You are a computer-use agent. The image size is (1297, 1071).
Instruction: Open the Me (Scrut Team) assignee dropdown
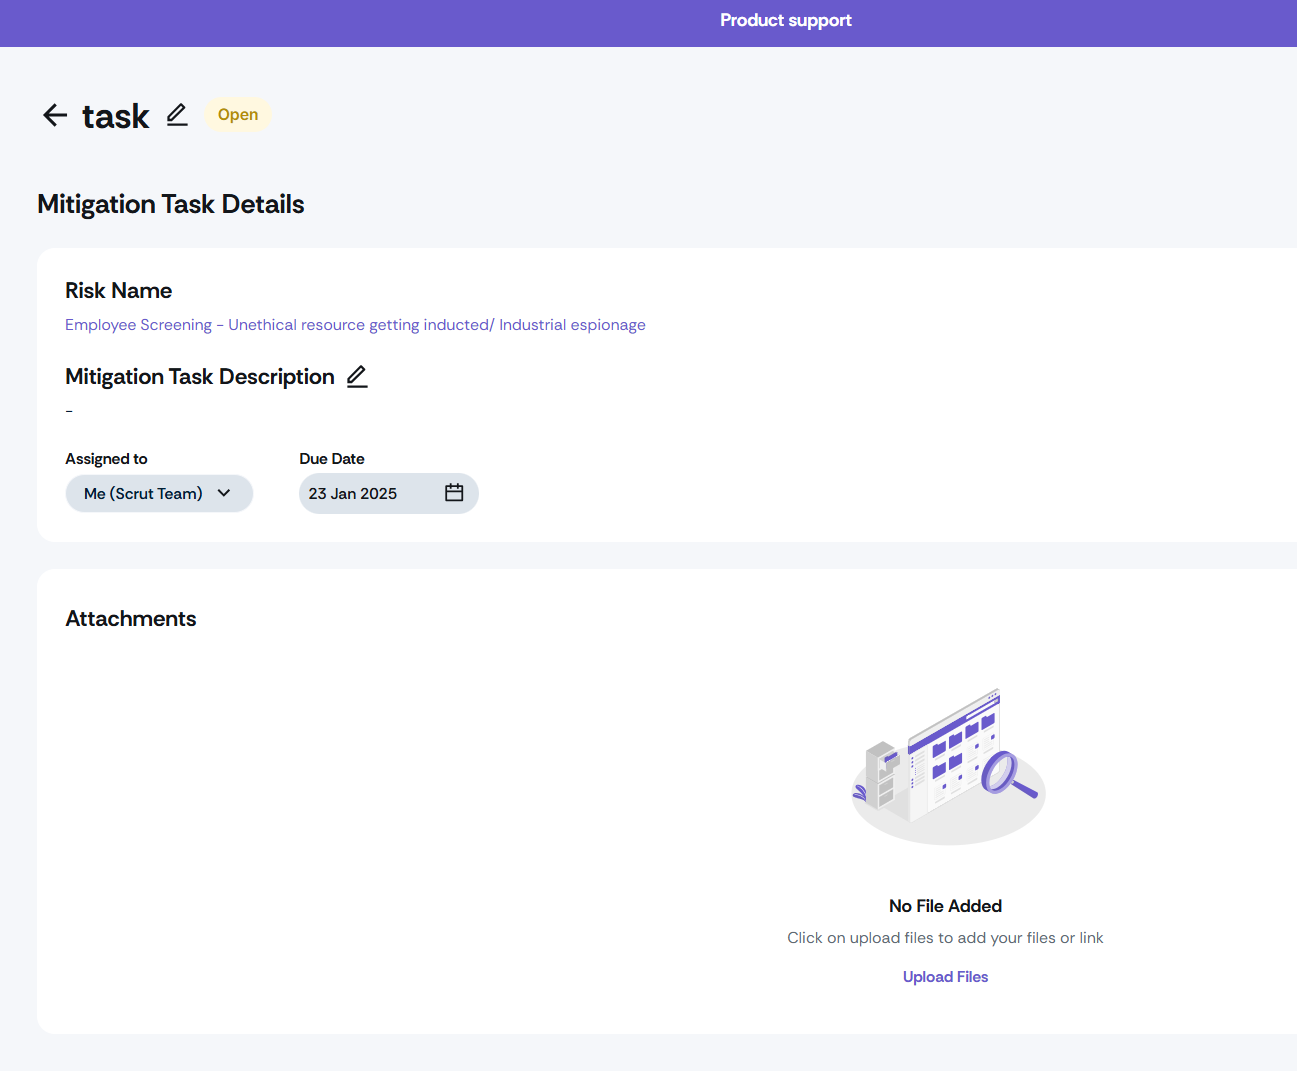pos(159,494)
